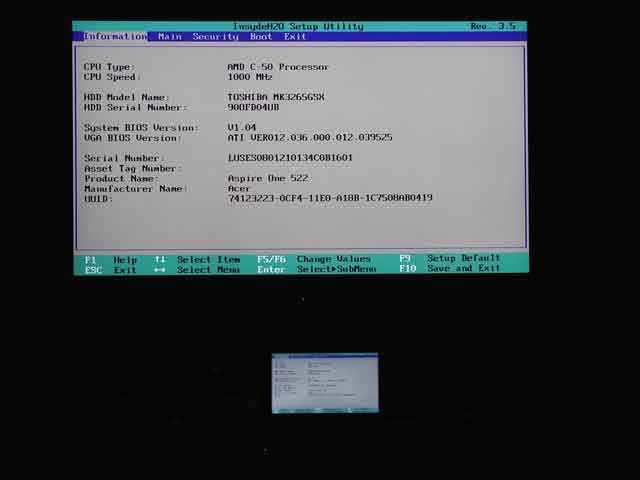Select the CPU Type label
640x480 pixels.
coord(109,67)
